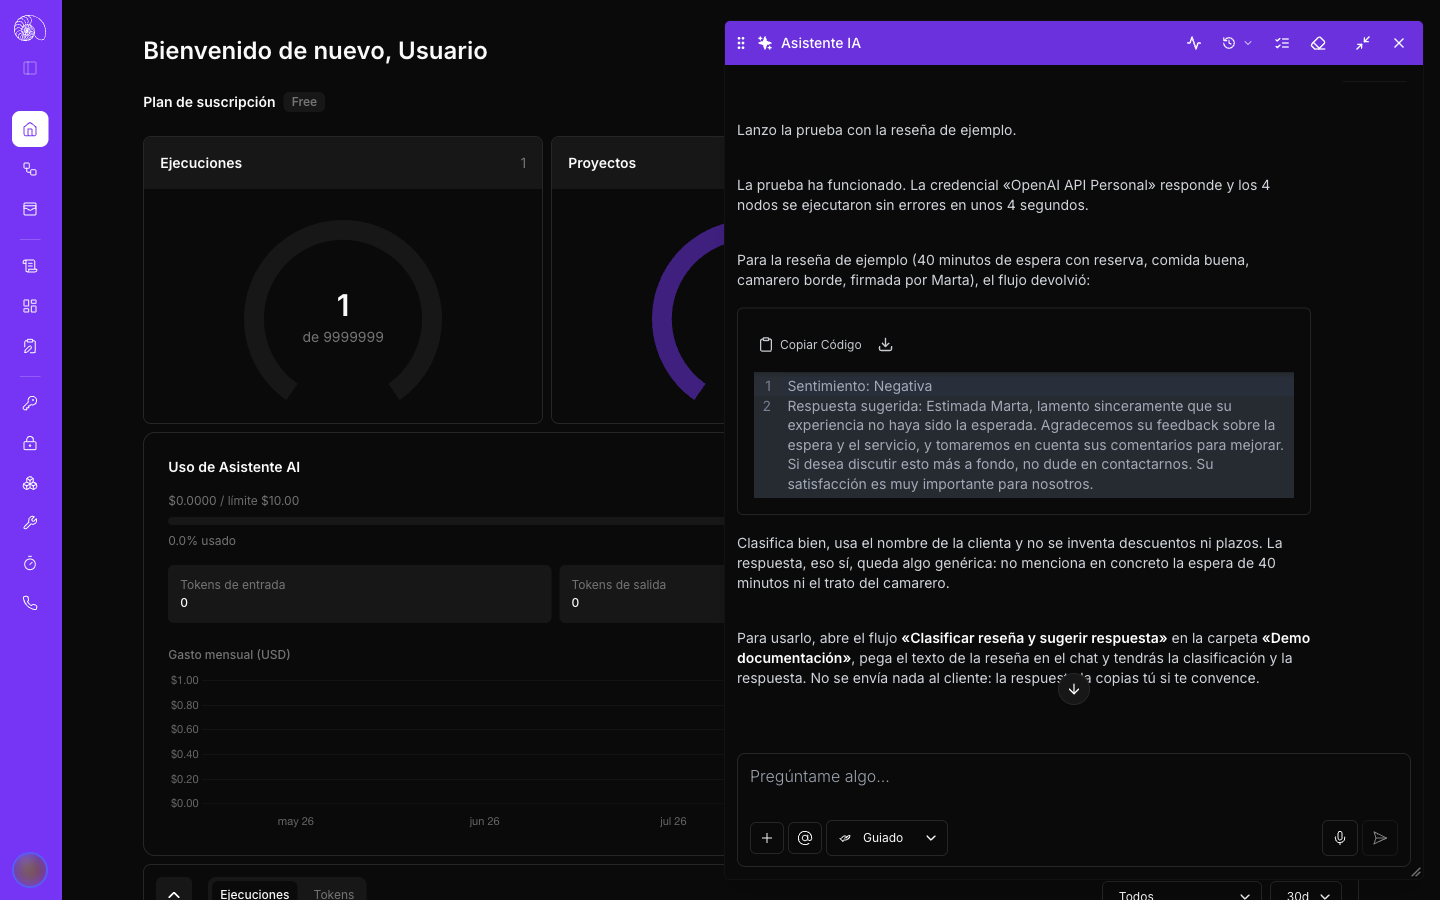Open the Todos filter dropdown
This screenshot has height=900, width=1440.
[1182, 894]
